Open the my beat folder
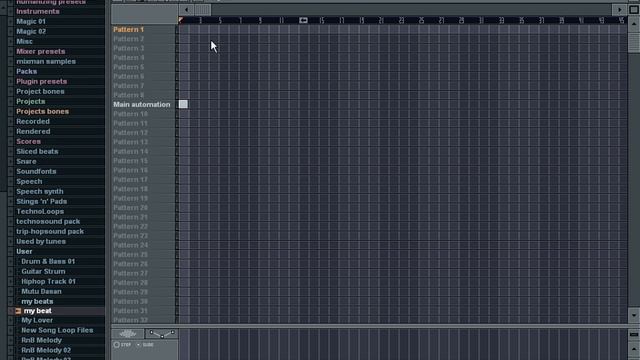 coord(38,311)
